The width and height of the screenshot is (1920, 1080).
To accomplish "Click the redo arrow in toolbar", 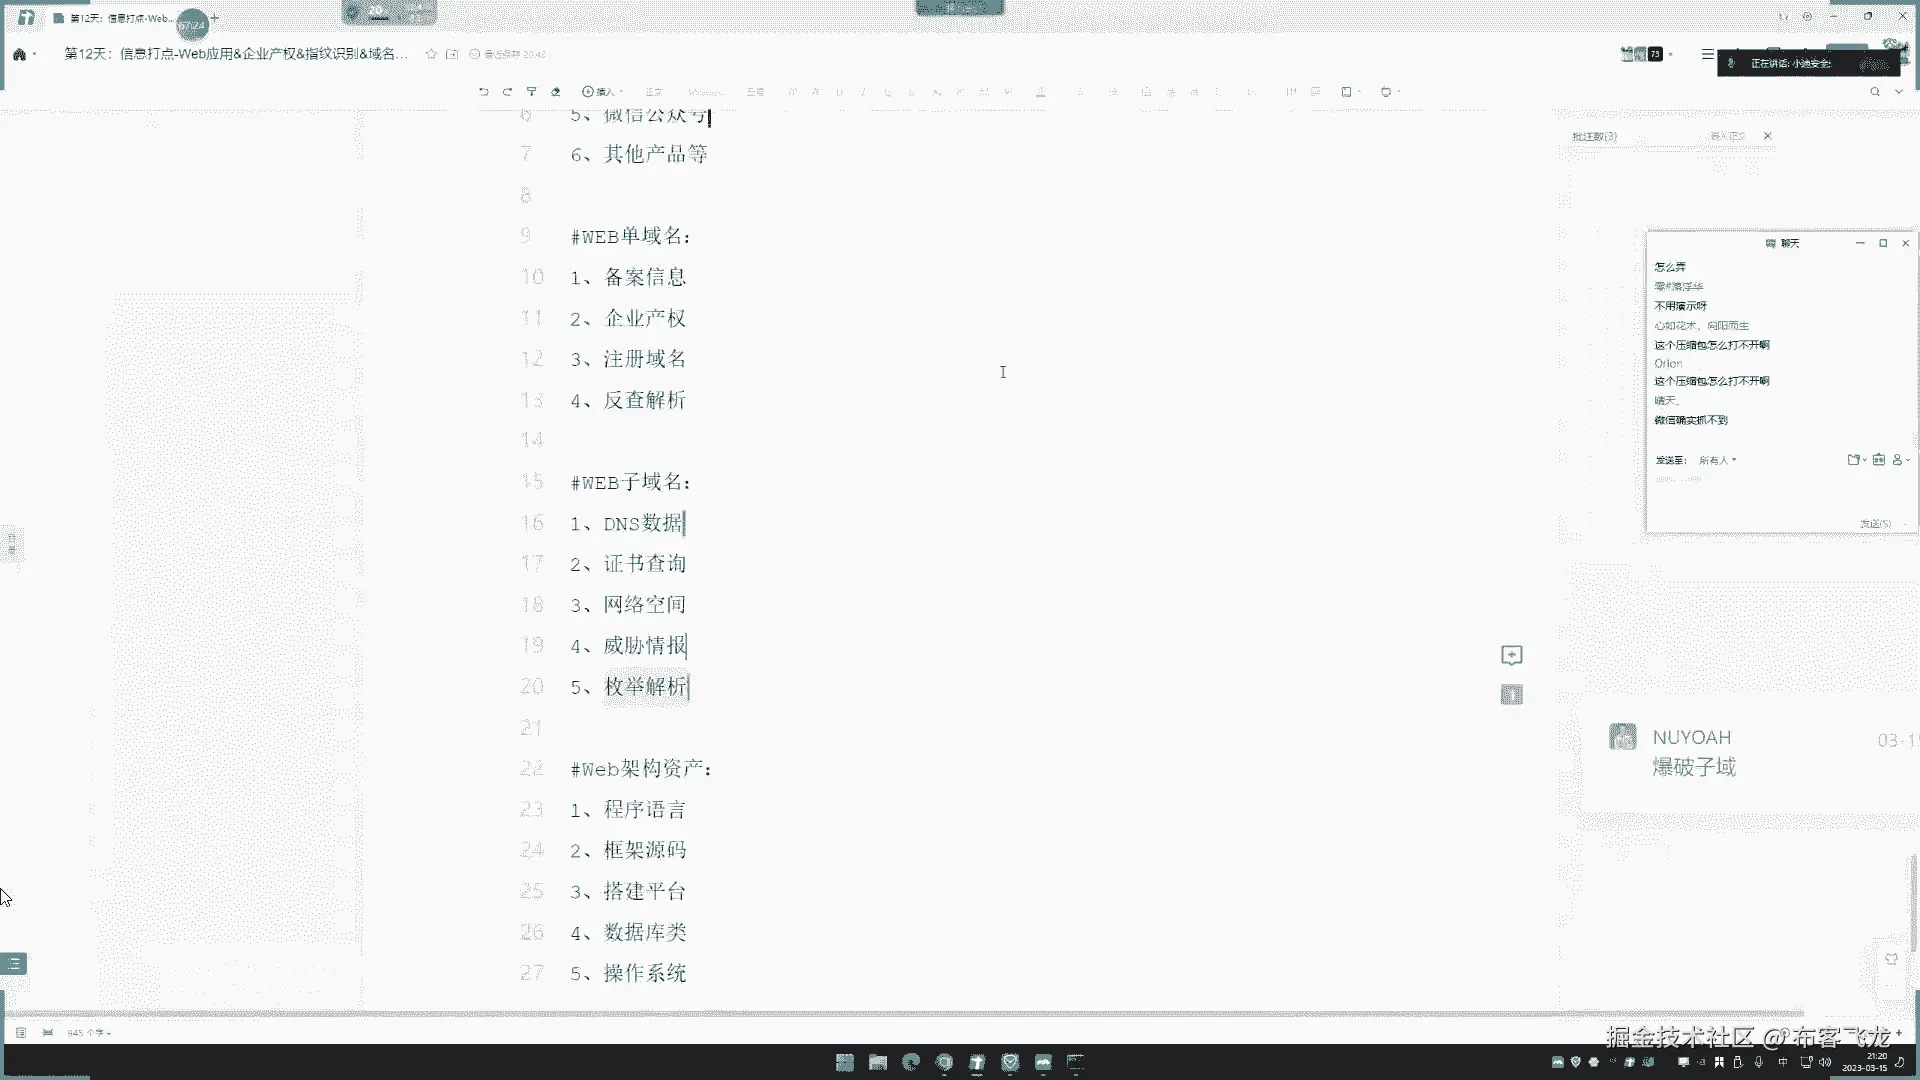I will point(507,92).
